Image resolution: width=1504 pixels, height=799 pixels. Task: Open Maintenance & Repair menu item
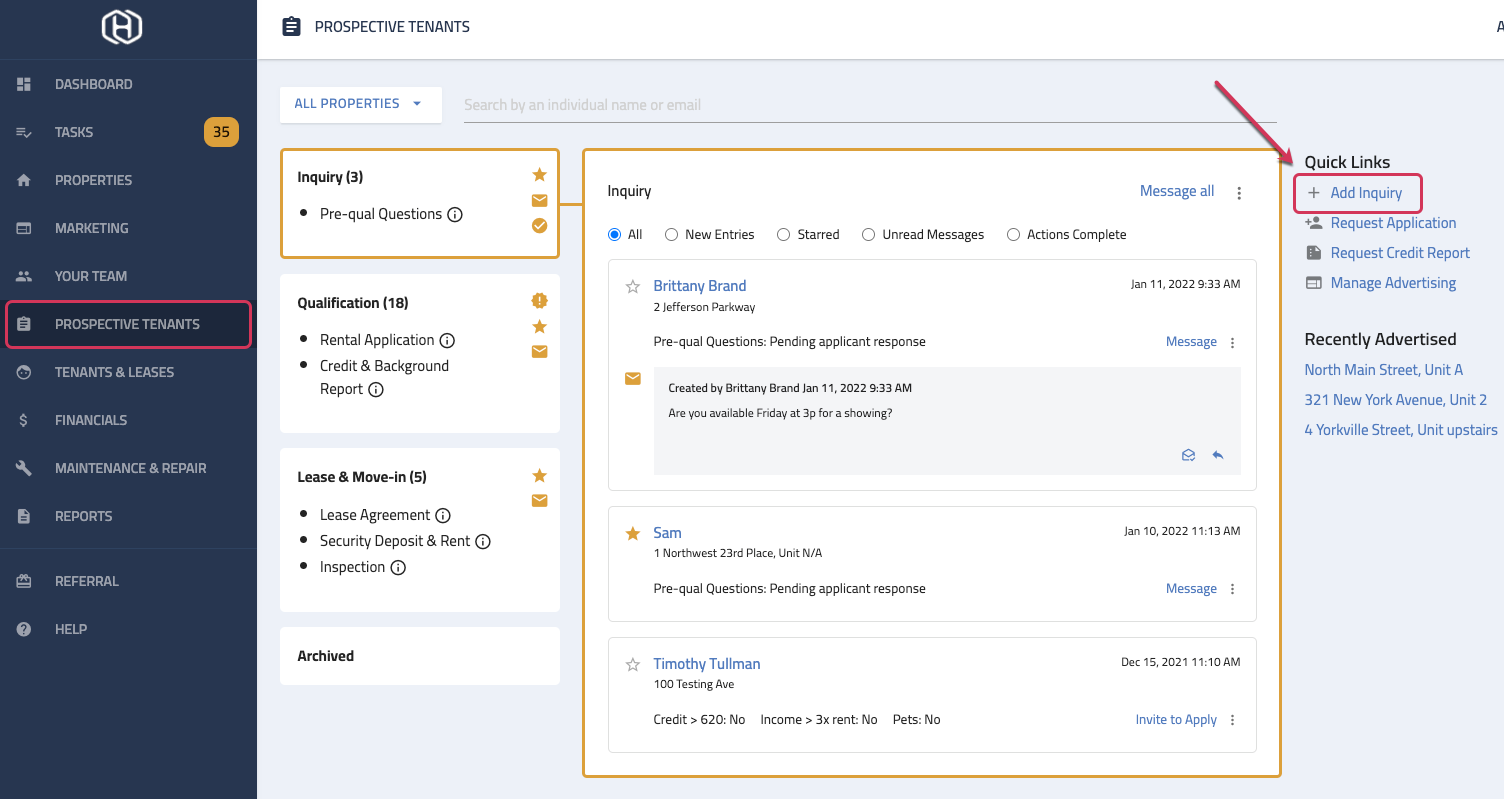click(128, 468)
